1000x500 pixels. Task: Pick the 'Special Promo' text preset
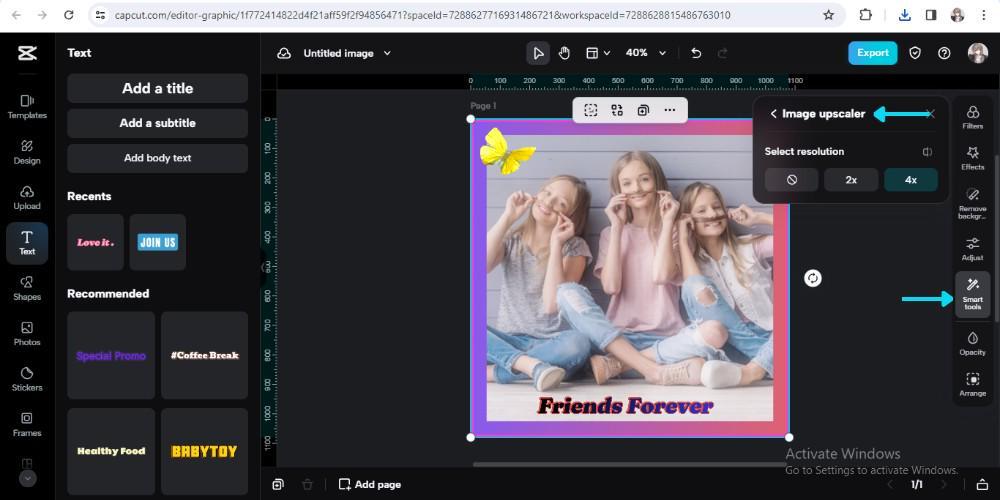click(111, 355)
